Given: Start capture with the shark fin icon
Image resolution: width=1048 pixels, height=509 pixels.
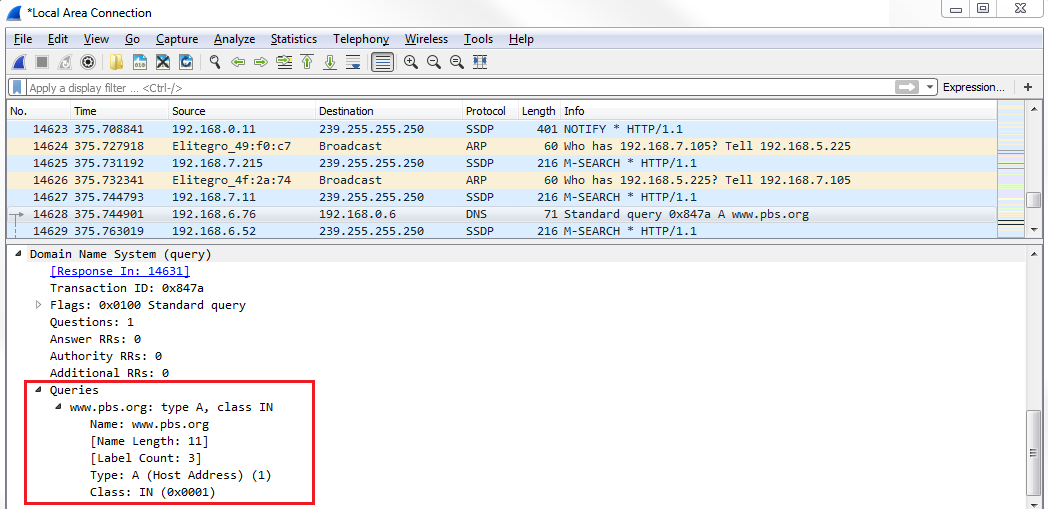Looking at the screenshot, I should [x=19, y=62].
